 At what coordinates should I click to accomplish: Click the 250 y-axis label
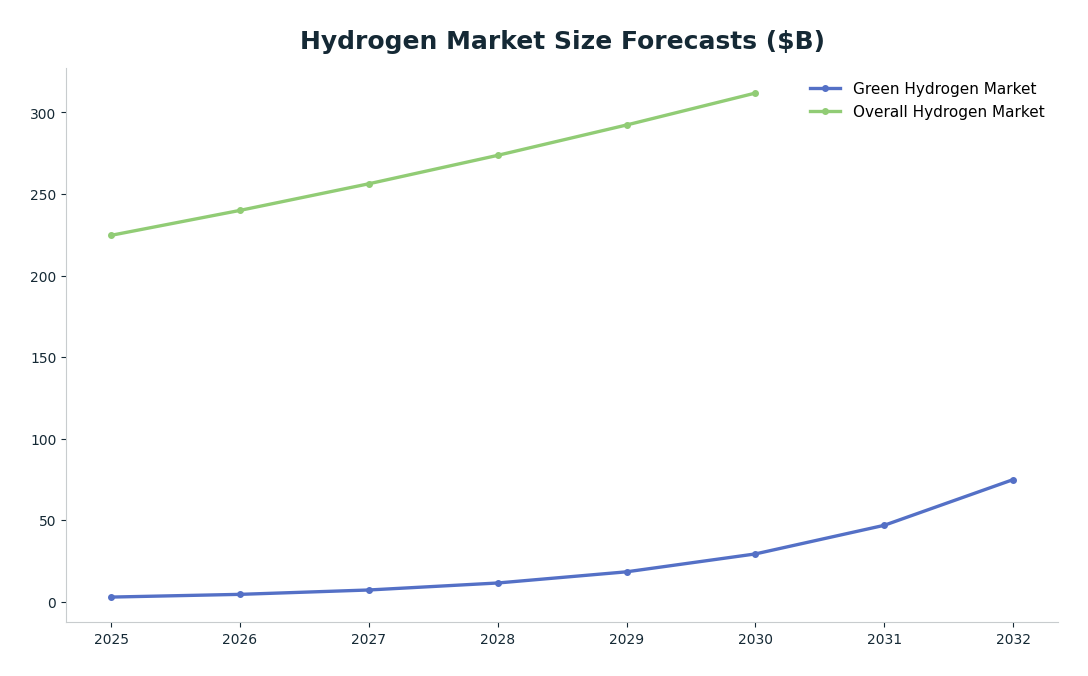click(44, 195)
